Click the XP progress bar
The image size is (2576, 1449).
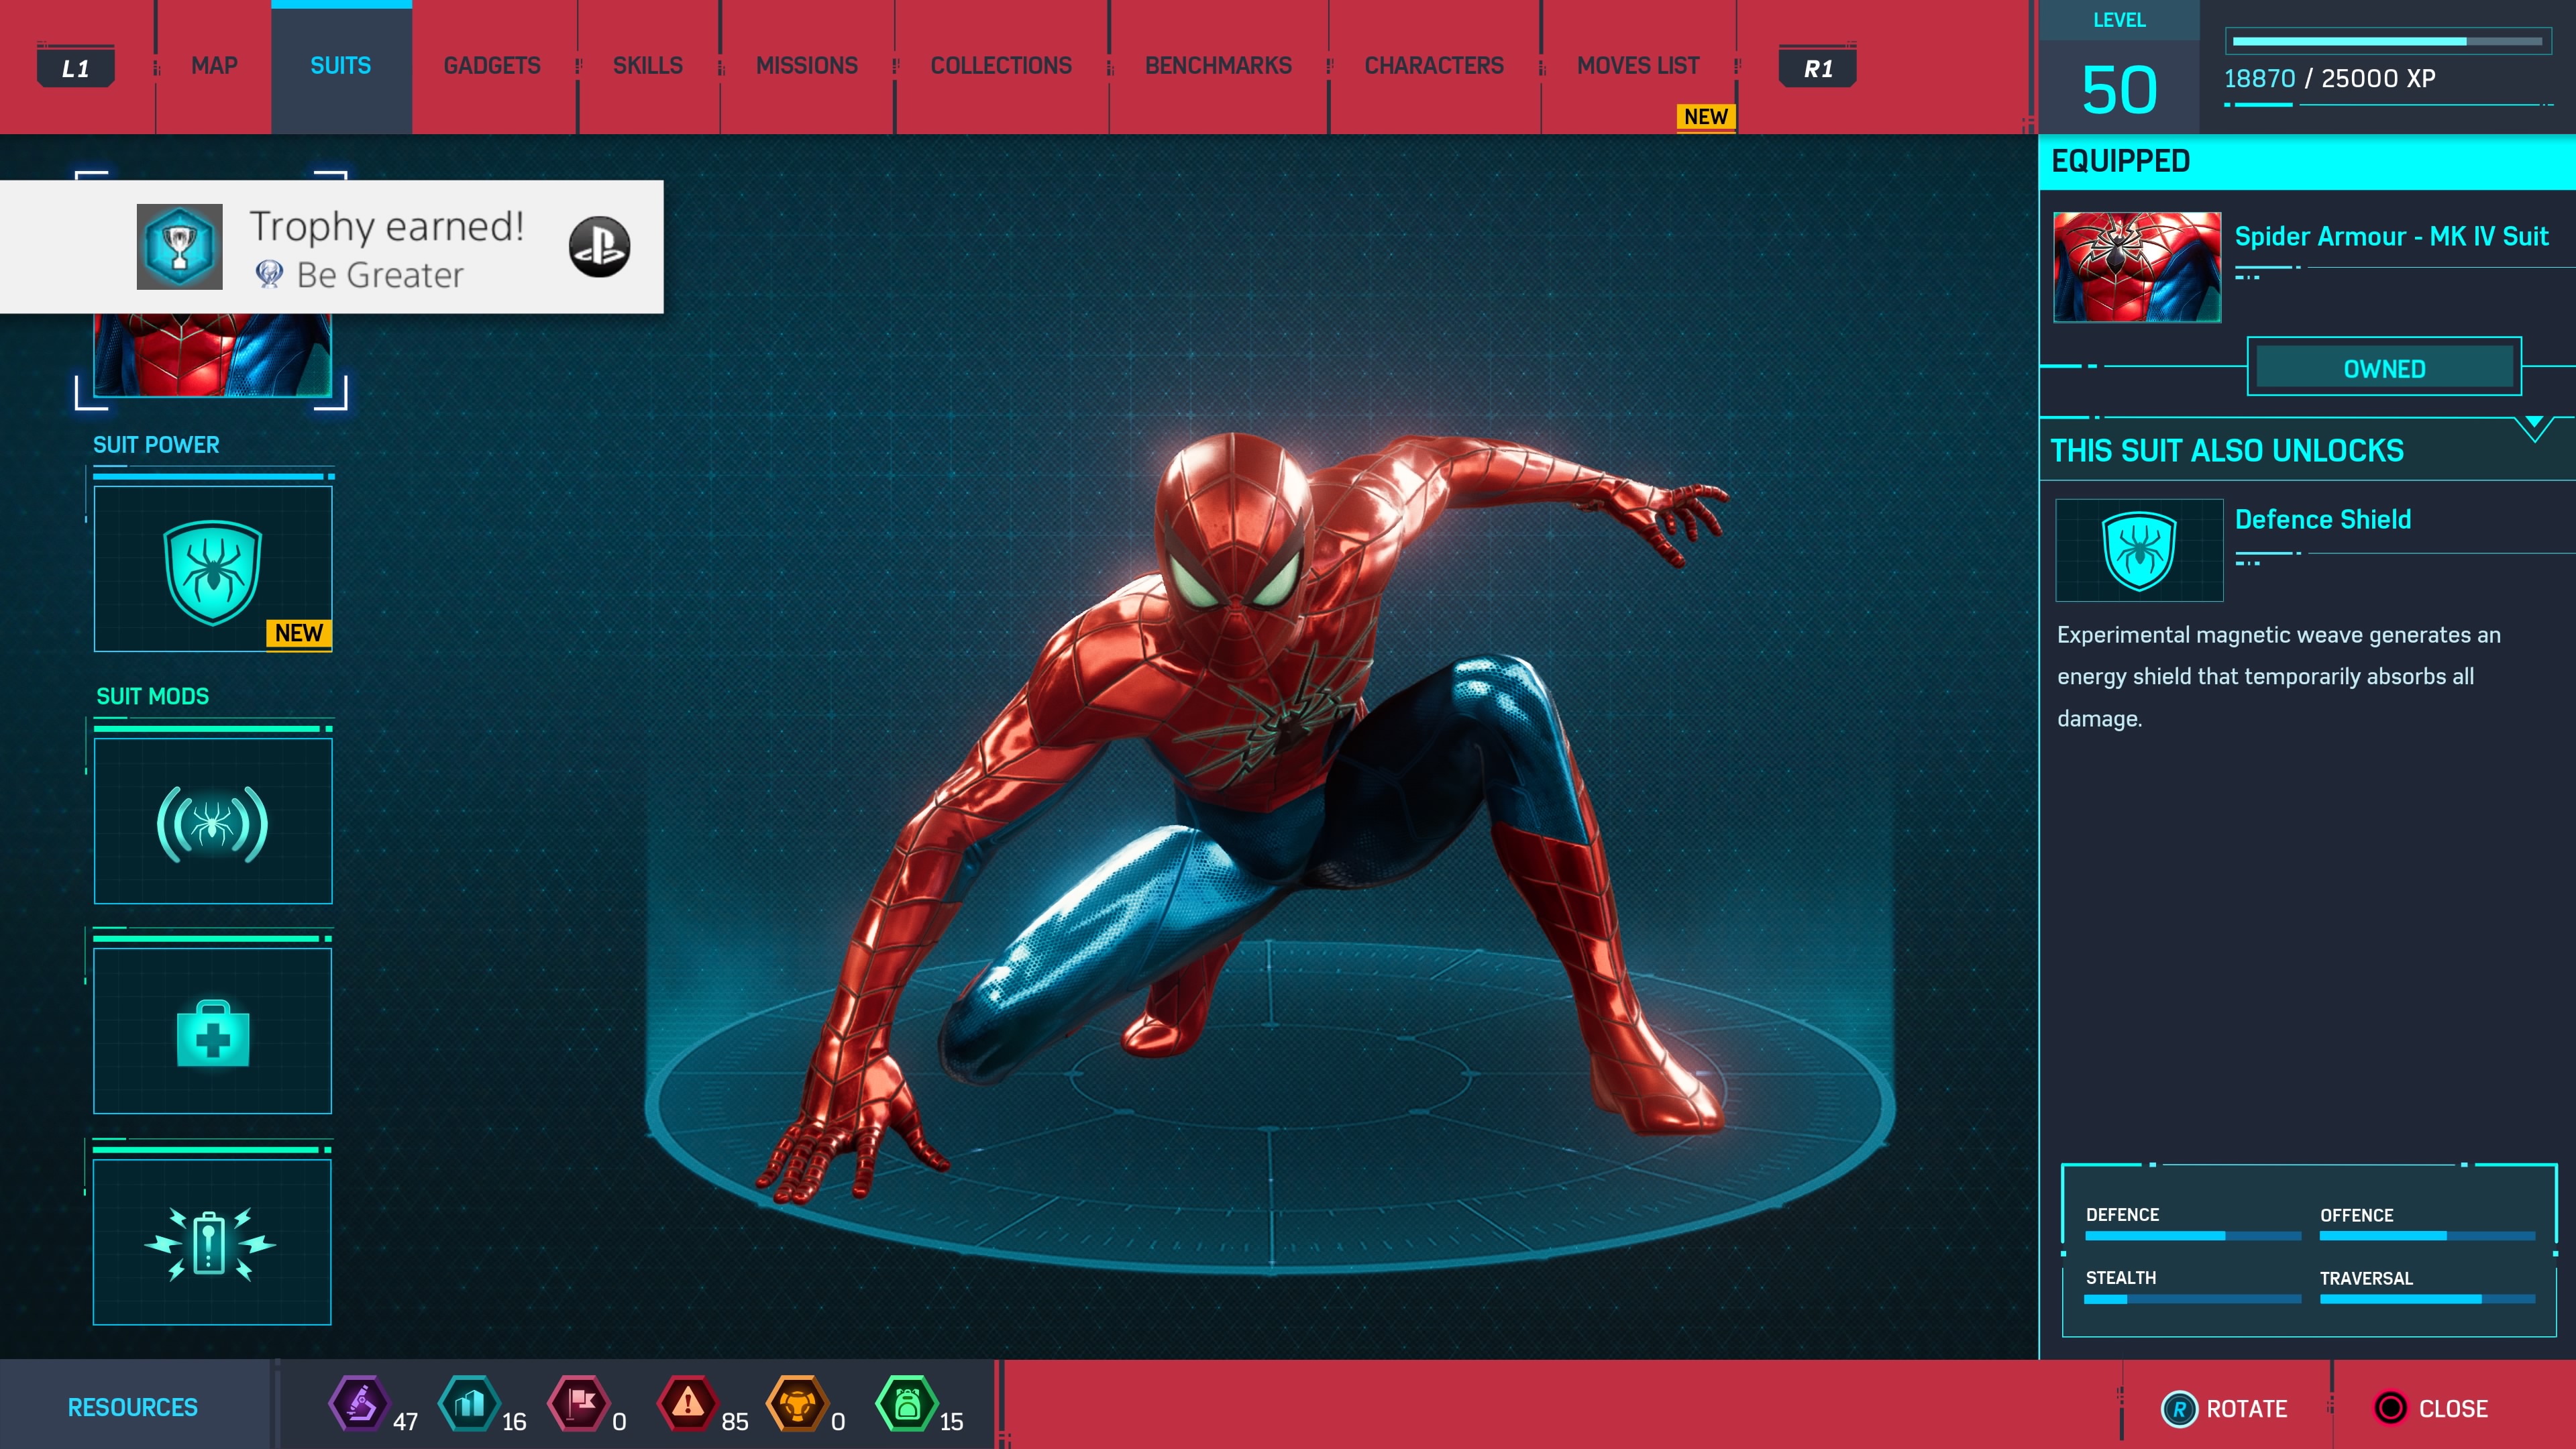(x=2387, y=42)
